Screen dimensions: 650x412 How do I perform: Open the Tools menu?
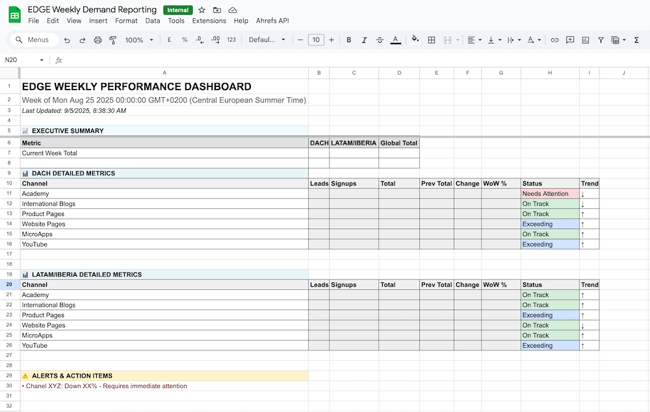176,21
